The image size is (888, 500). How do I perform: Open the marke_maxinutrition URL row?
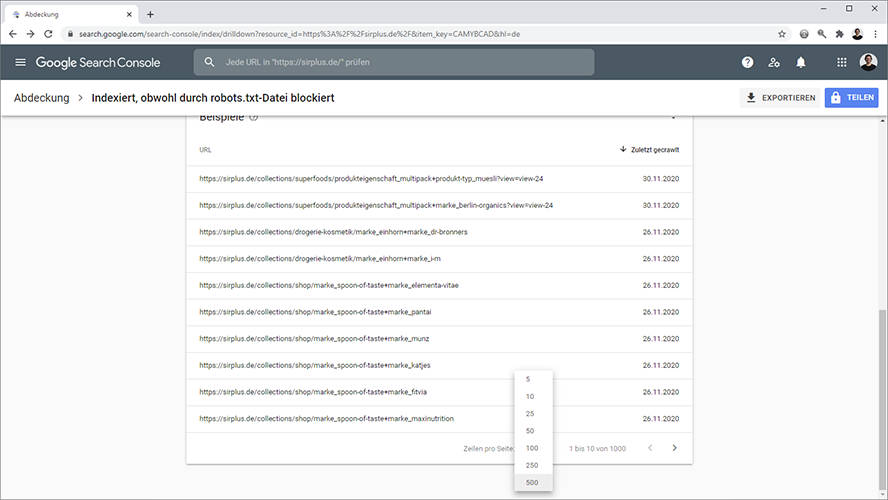(439, 418)
